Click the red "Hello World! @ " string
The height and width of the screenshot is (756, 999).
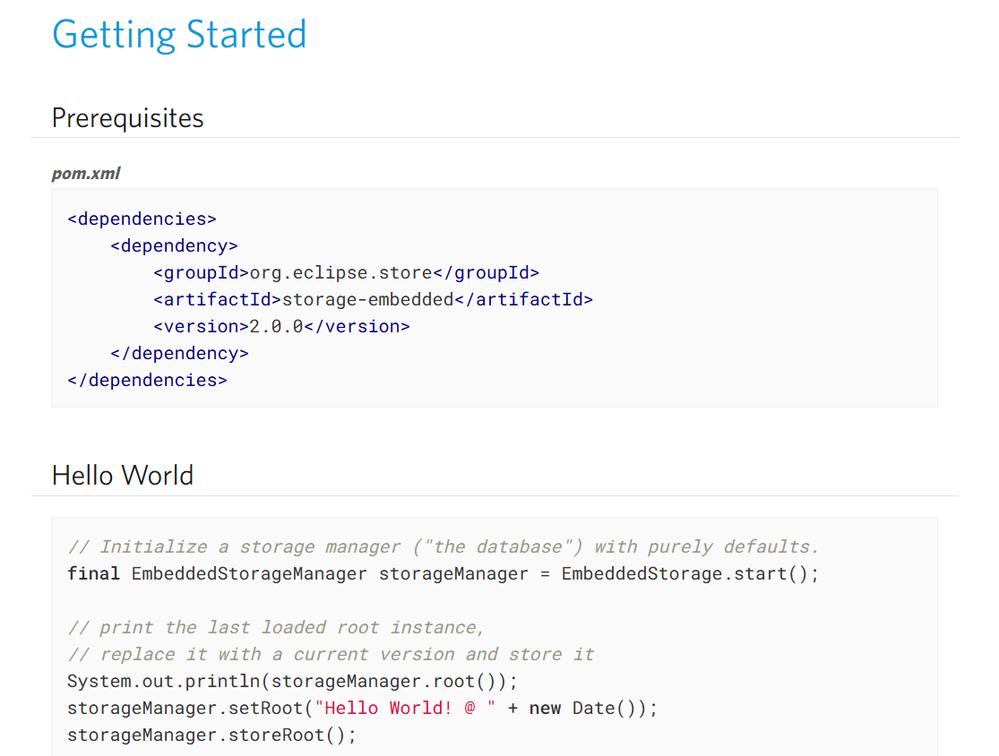(x=405, y=708)
